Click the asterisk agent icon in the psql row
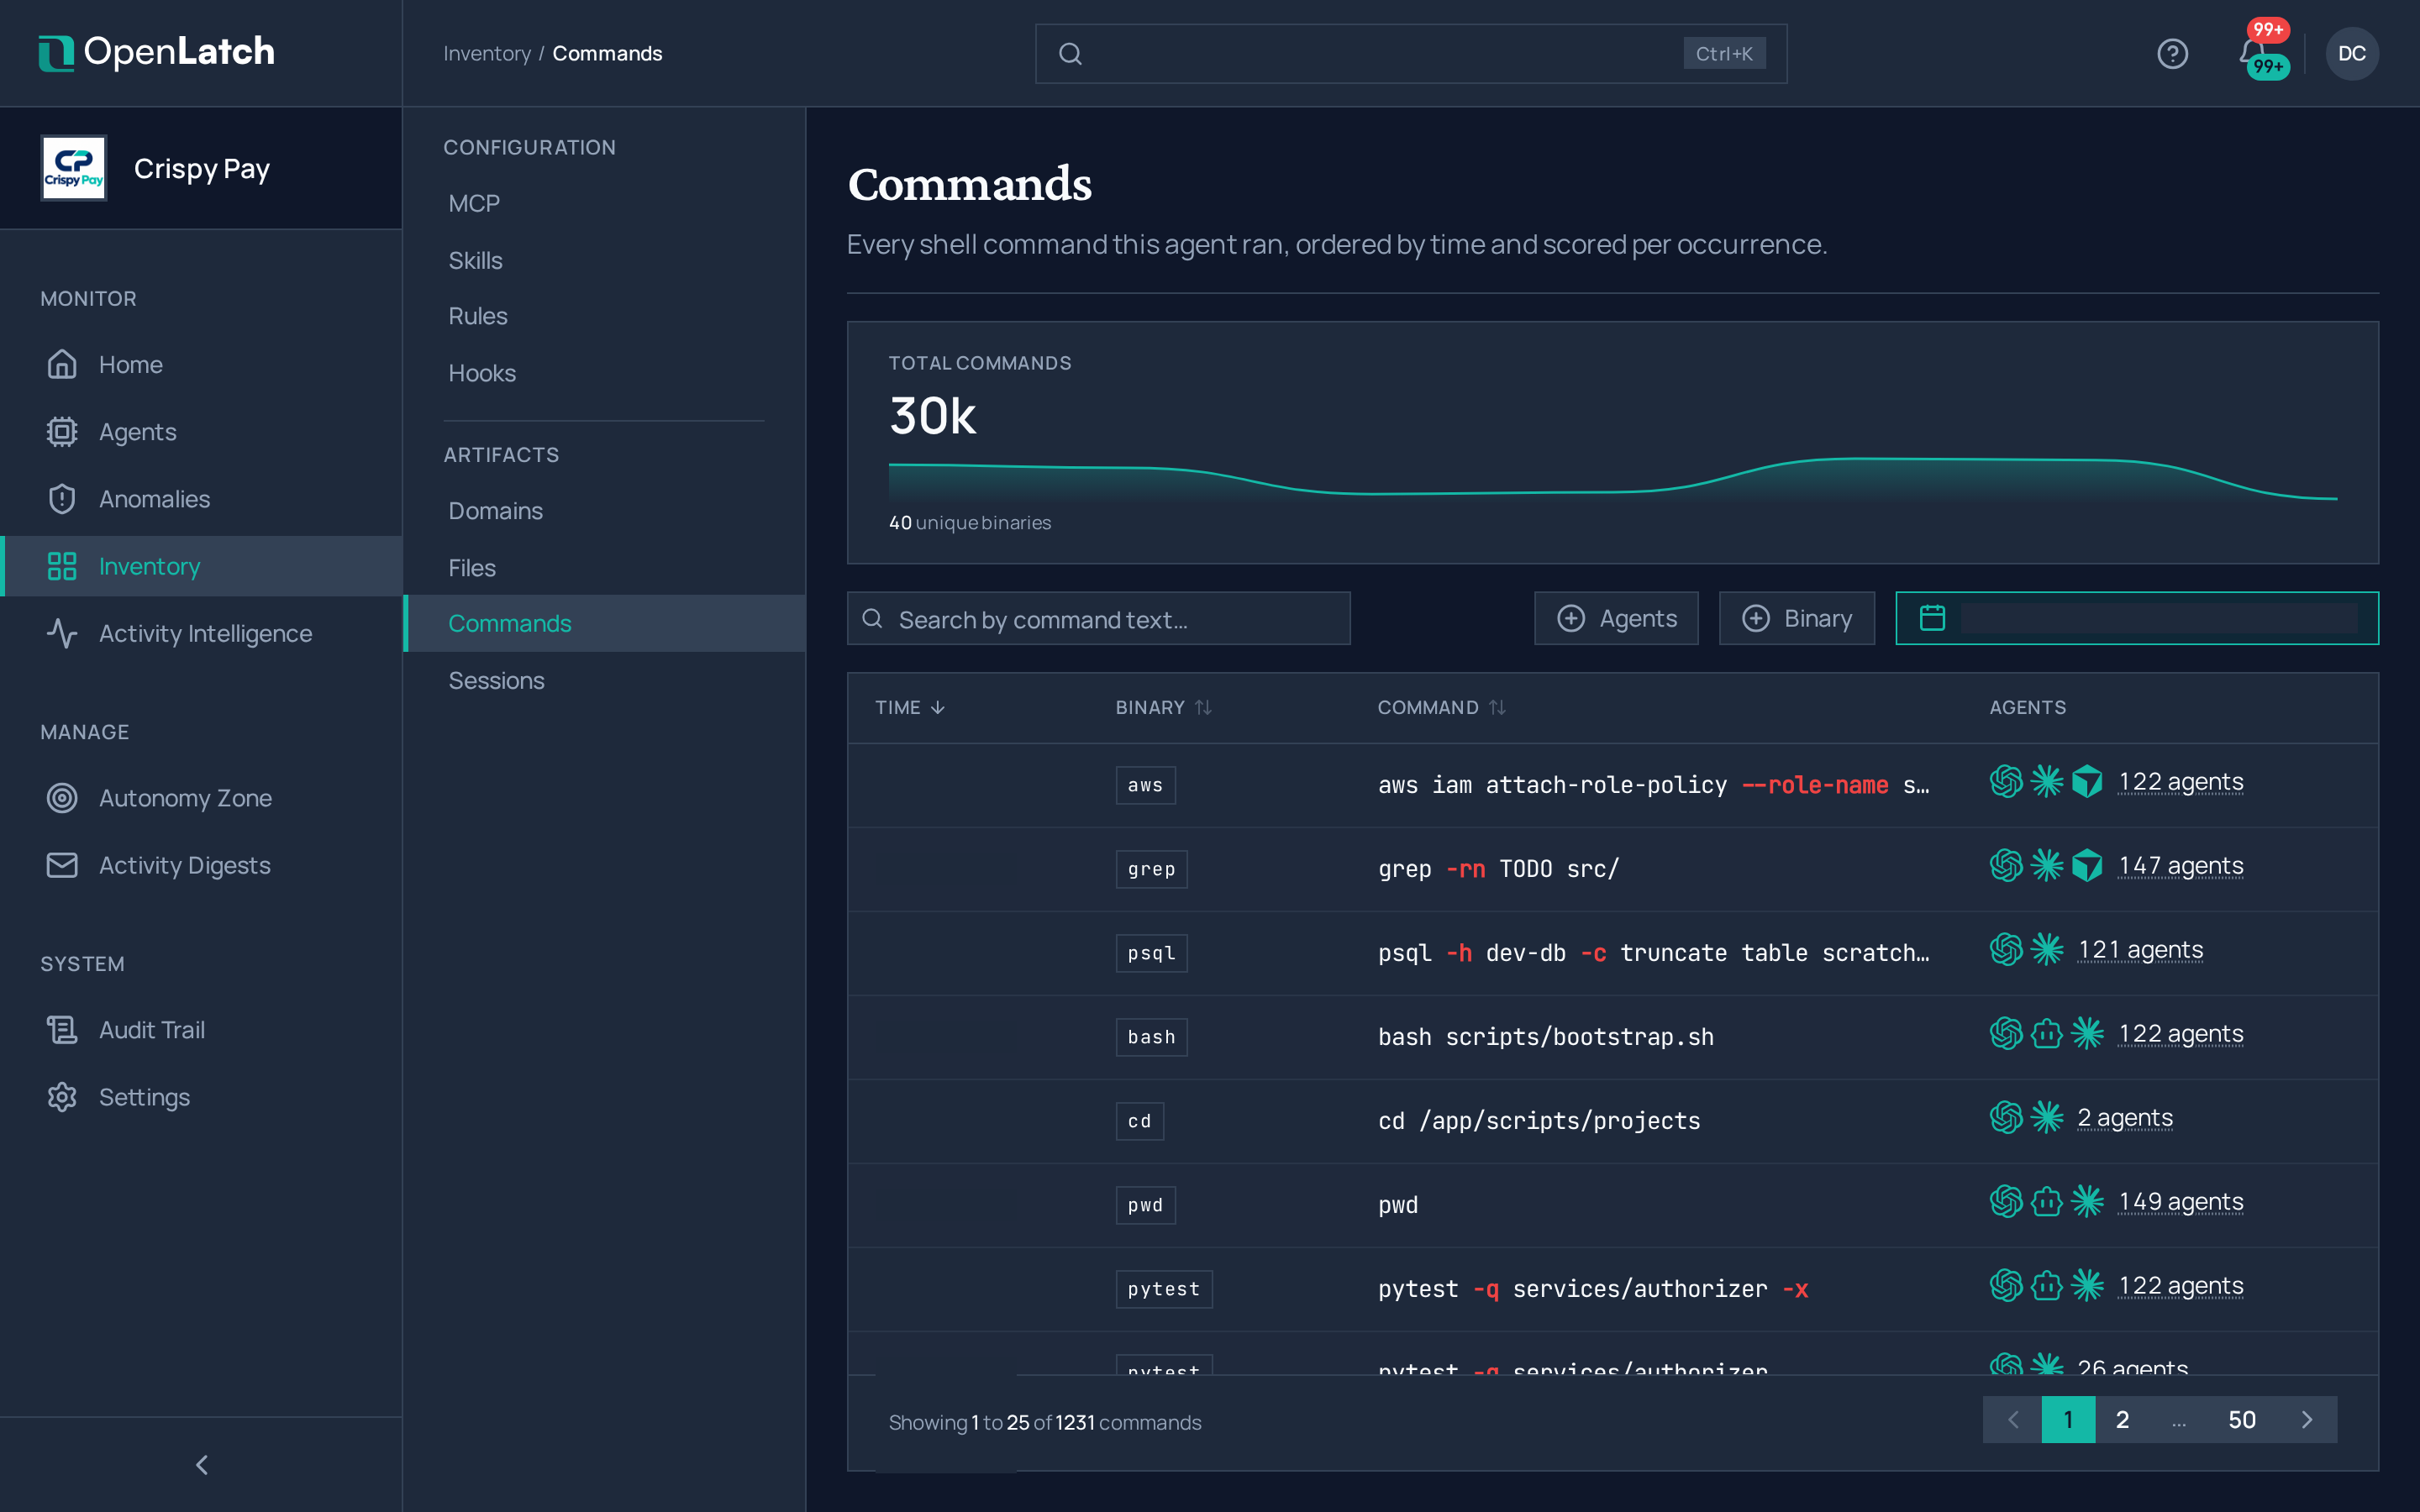The width and height of the screenshot is (2420, 1512). tap(2046, 949)
